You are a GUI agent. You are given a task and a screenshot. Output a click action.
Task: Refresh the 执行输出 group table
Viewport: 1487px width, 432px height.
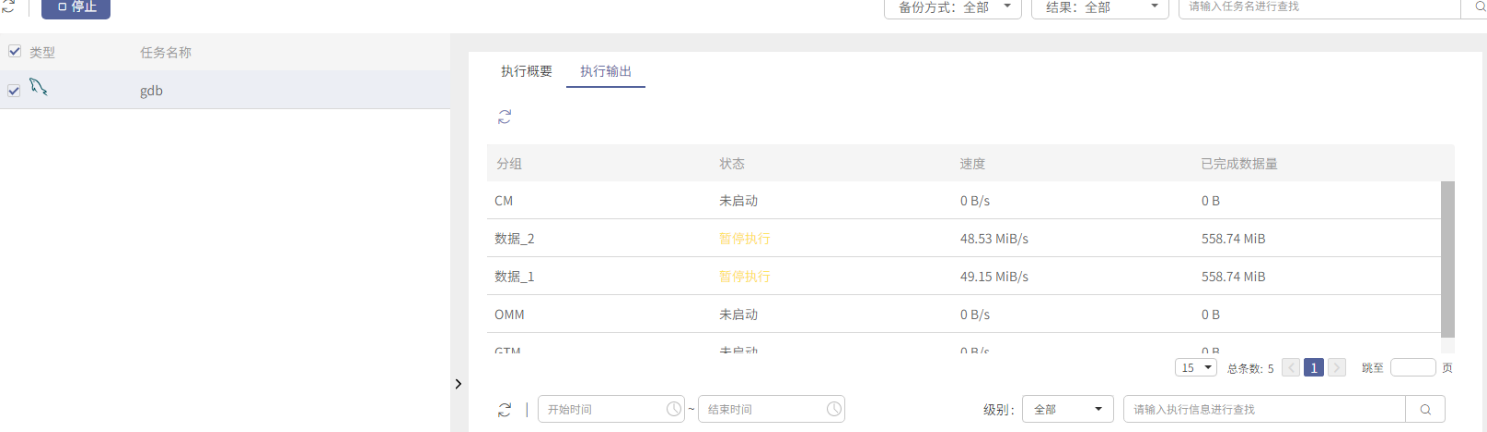[505, 117]
